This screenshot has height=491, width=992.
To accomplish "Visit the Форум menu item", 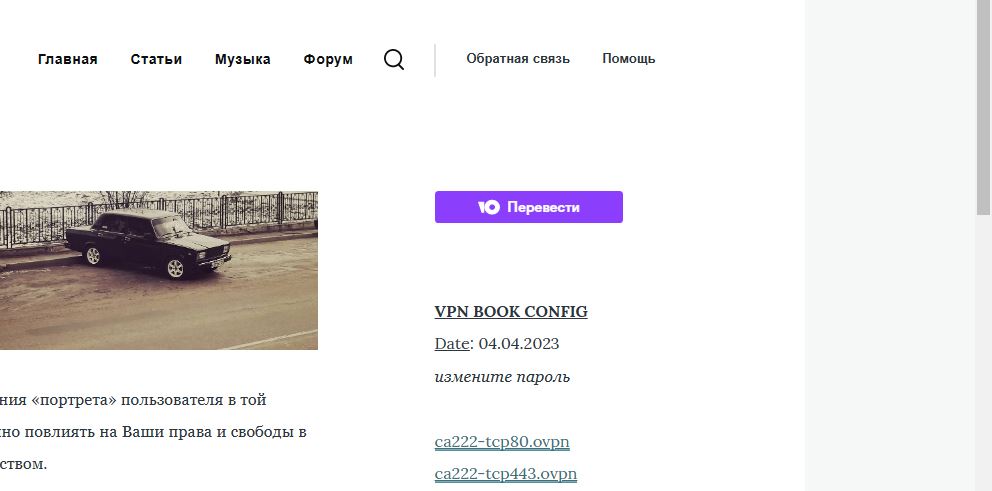I will coord(328,59).
